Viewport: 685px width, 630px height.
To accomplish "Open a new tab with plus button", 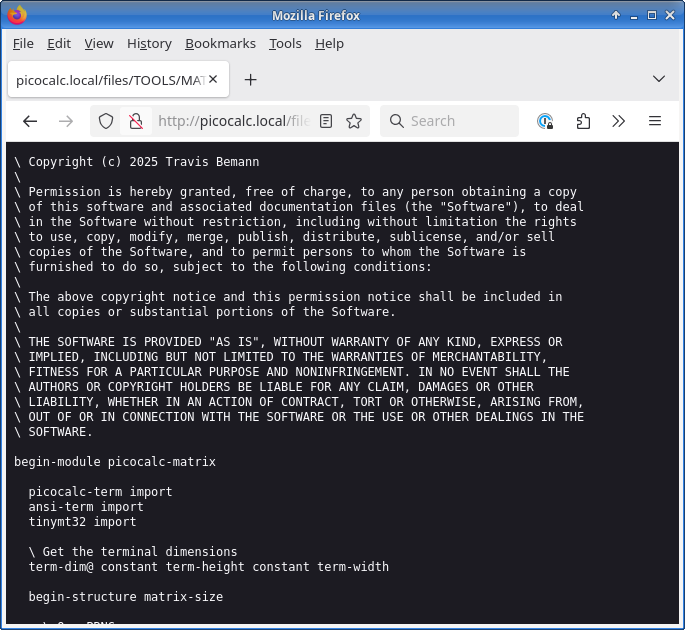I will click(x=250, y=80).
